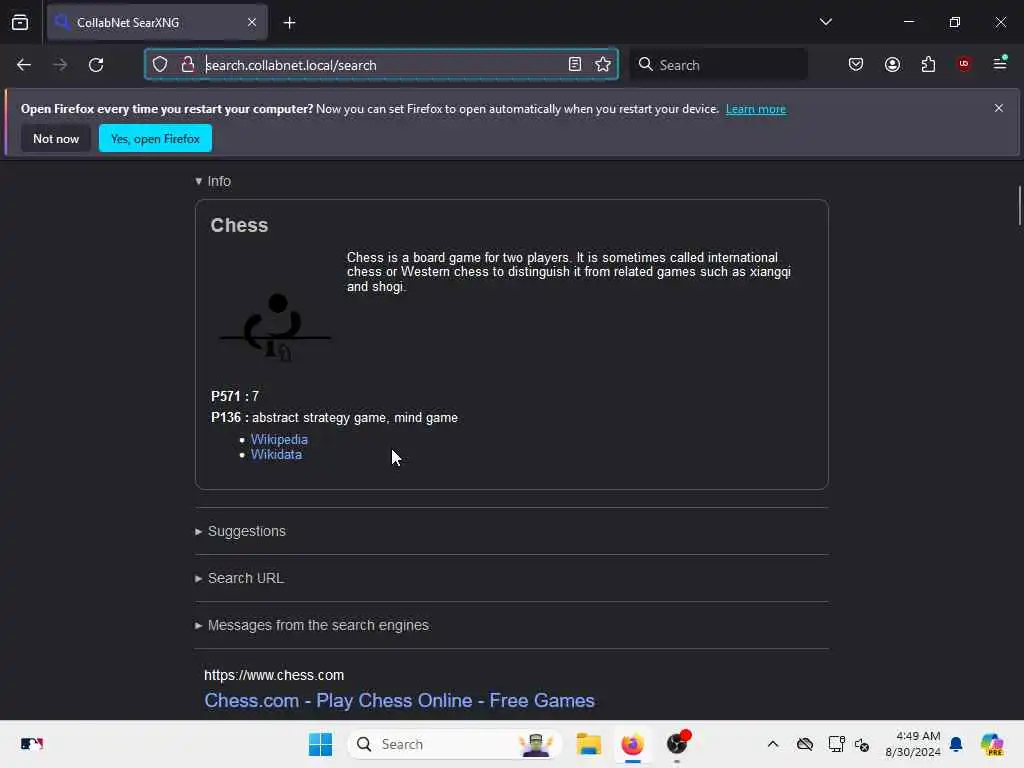Open notifications bell icon
This screenshot has width=1024, height=768.
(956, 744)
